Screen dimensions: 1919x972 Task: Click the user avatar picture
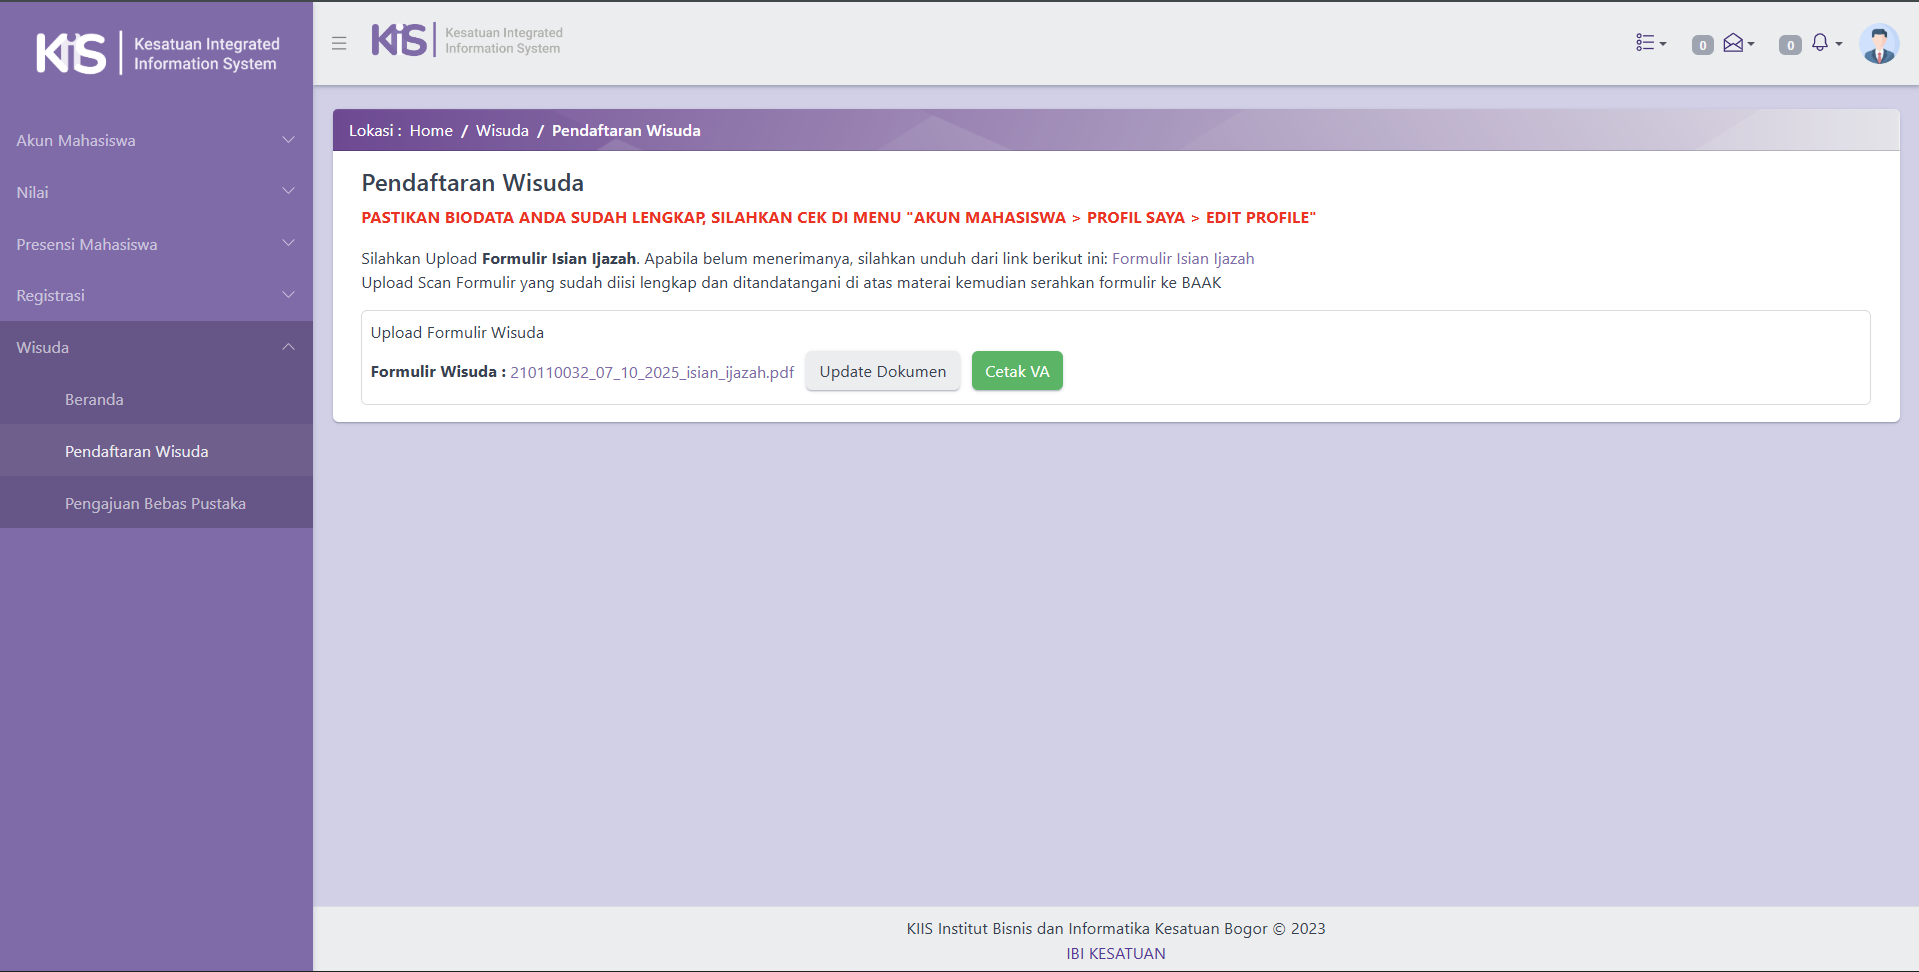(1878, 44)
